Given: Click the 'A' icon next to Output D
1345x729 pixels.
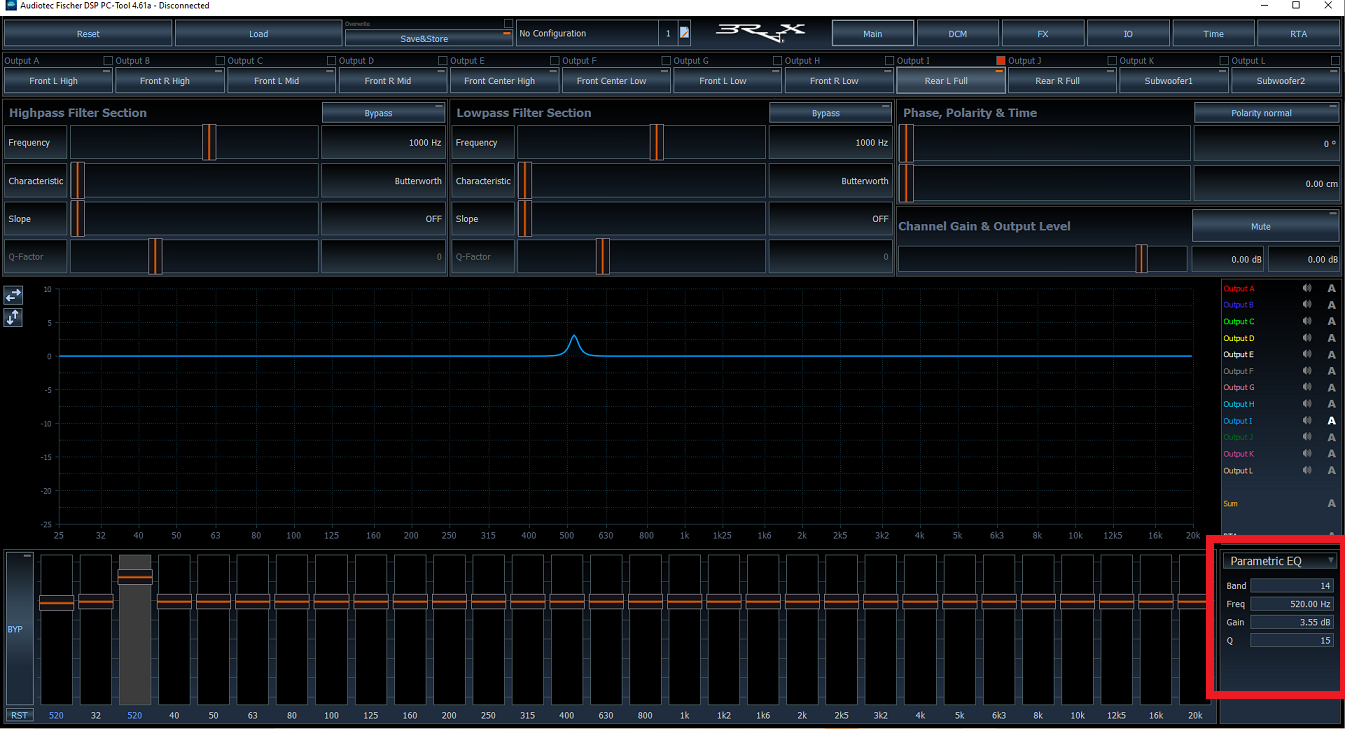Looking at the screenshot, I should 1331,338.
